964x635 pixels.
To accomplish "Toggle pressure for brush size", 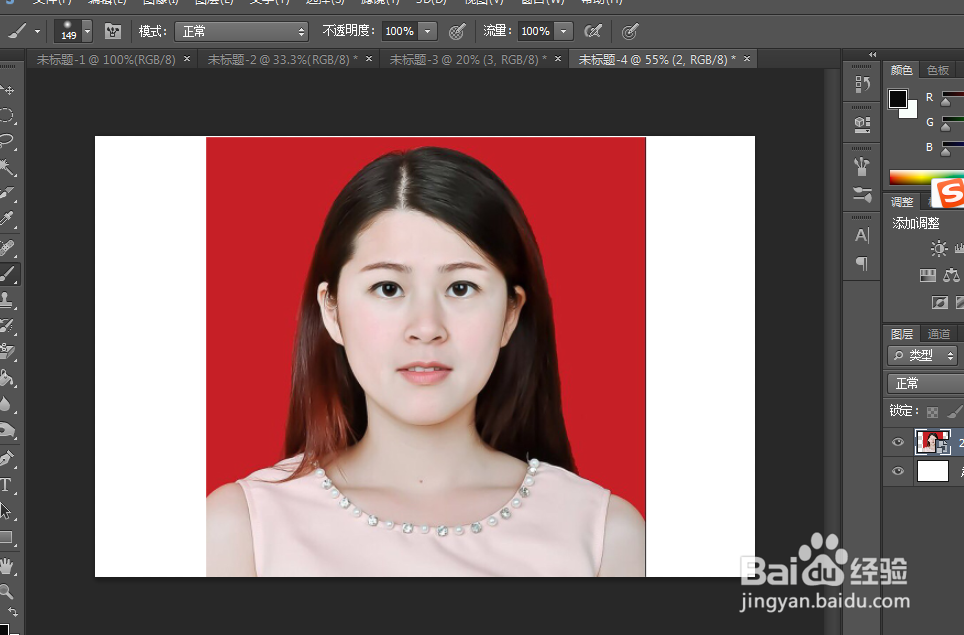I will (630, 31).
